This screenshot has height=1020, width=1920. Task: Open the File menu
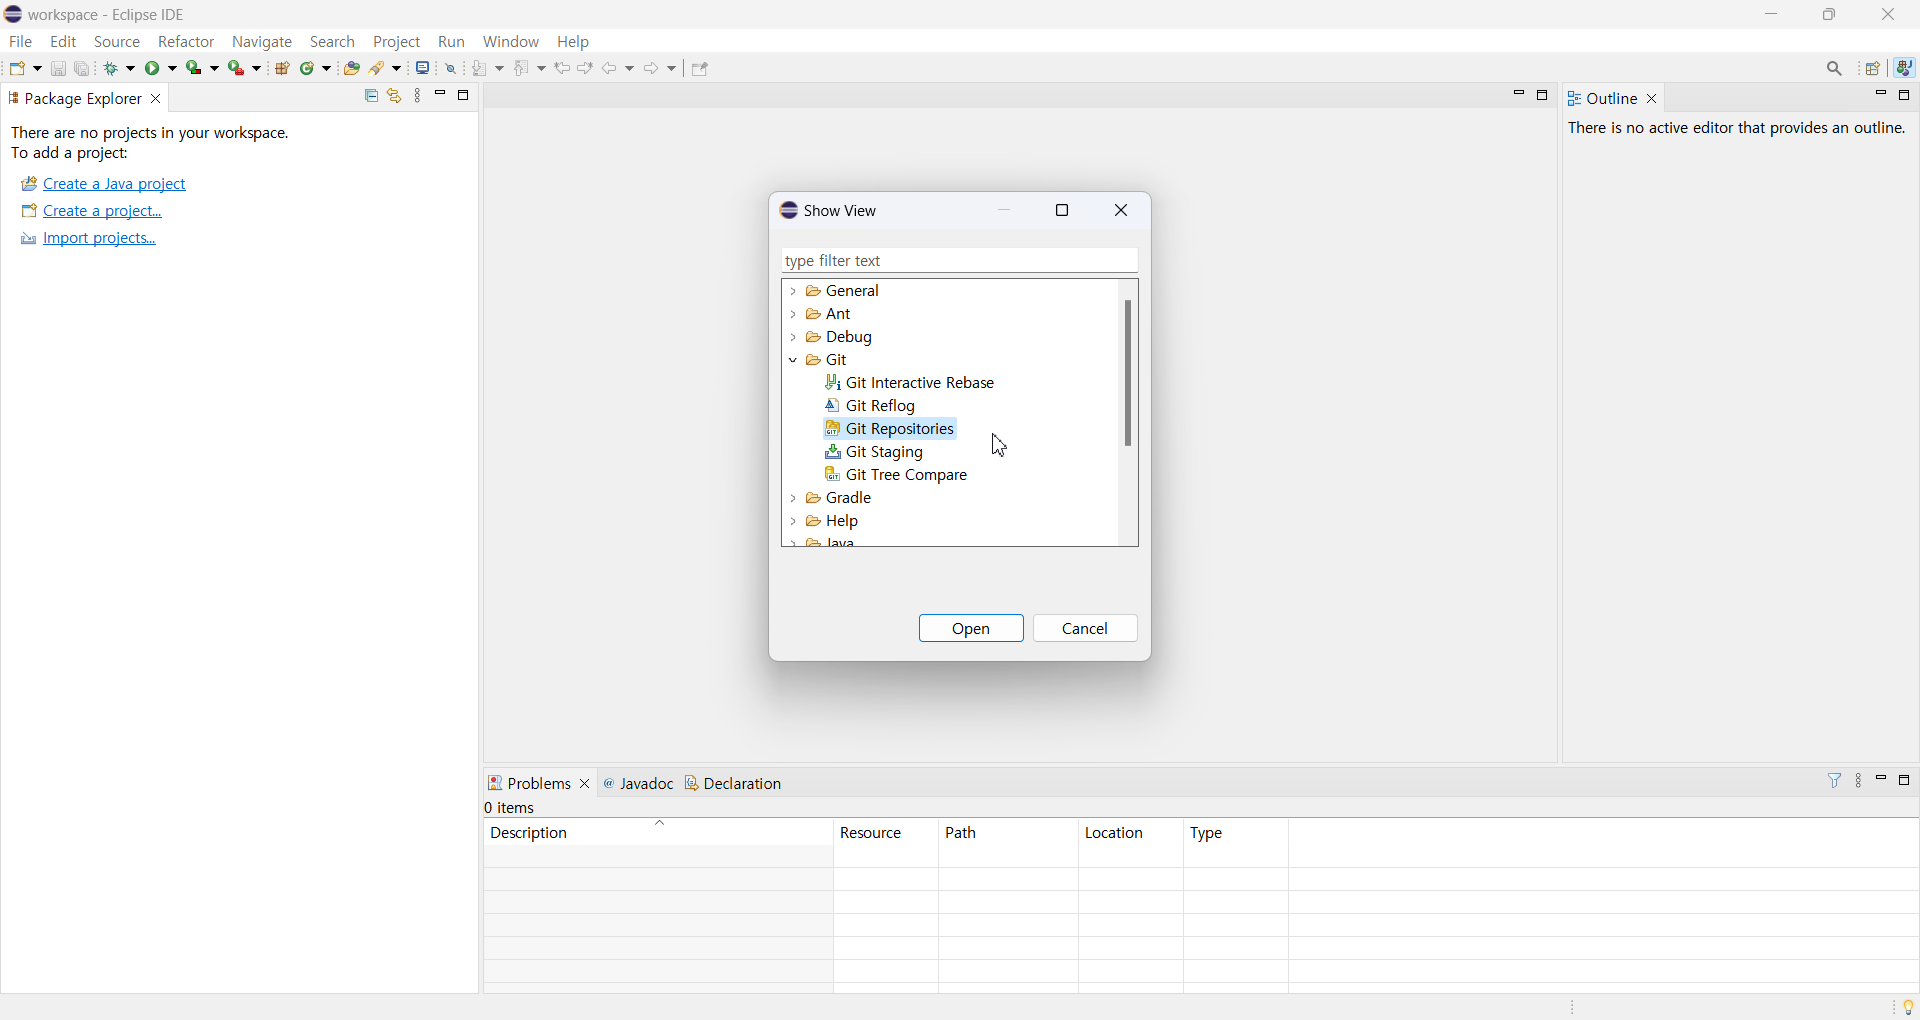pos(21,42)
